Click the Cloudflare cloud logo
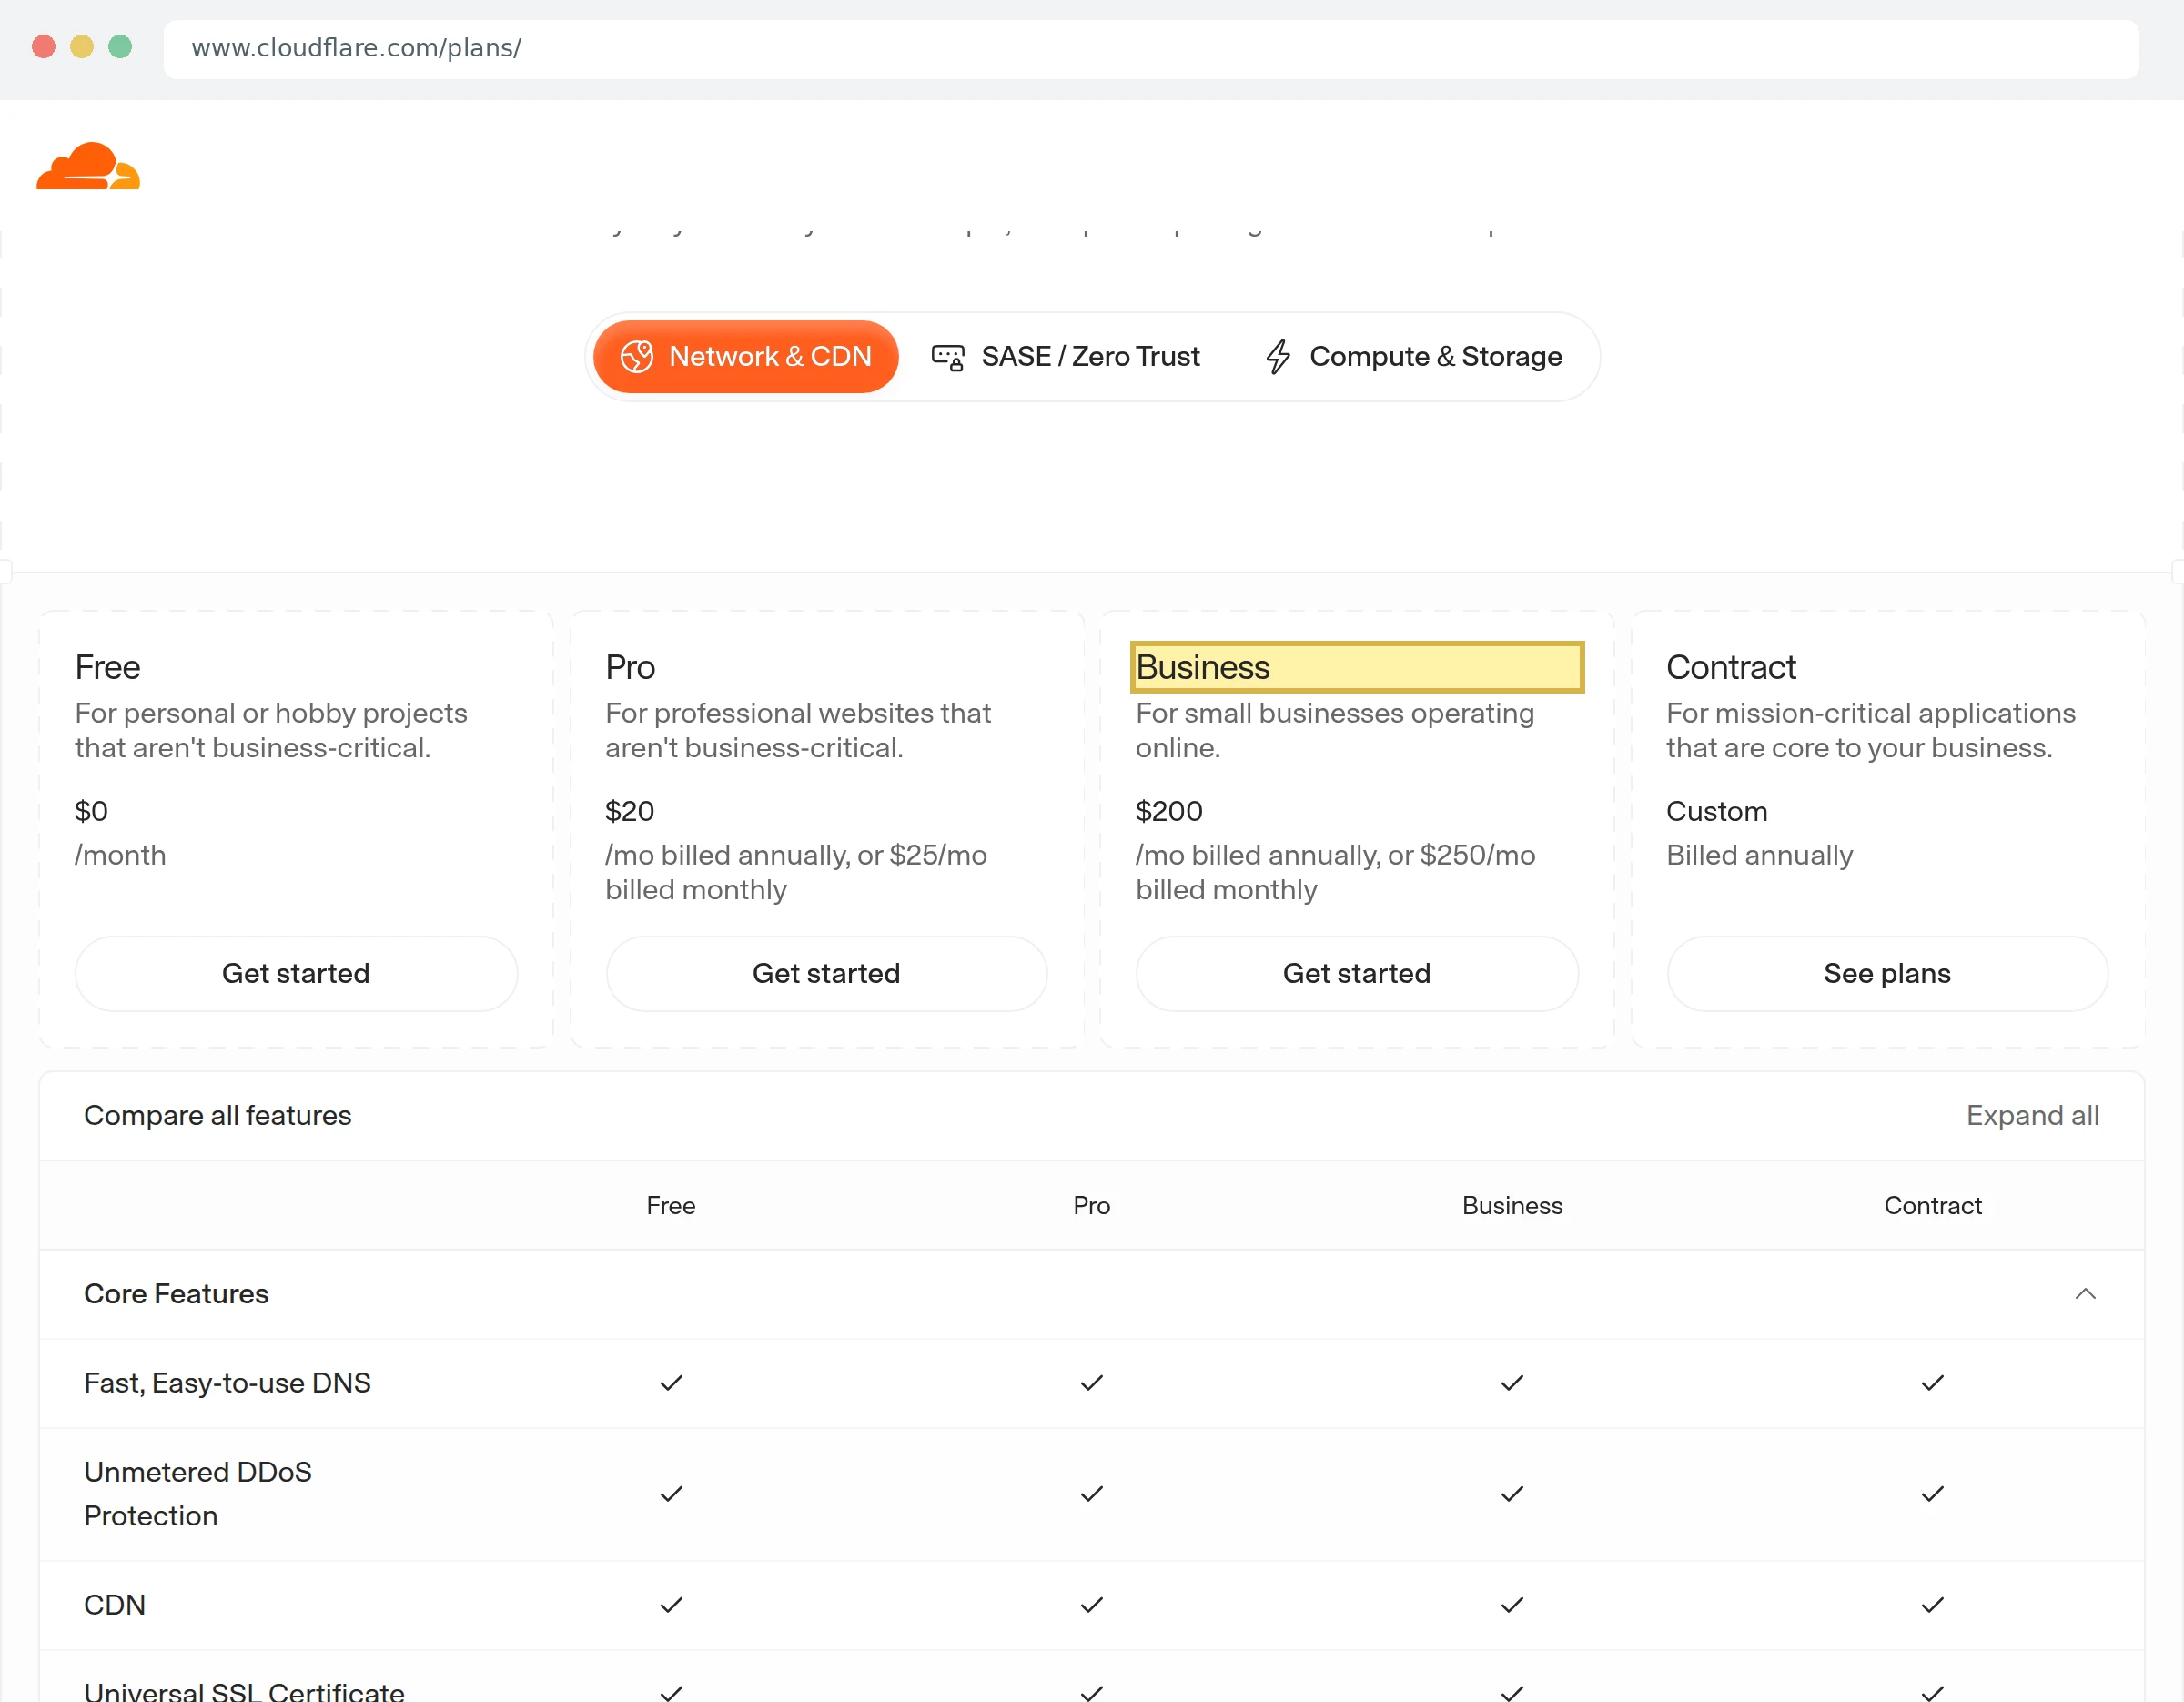 [88, 166]
